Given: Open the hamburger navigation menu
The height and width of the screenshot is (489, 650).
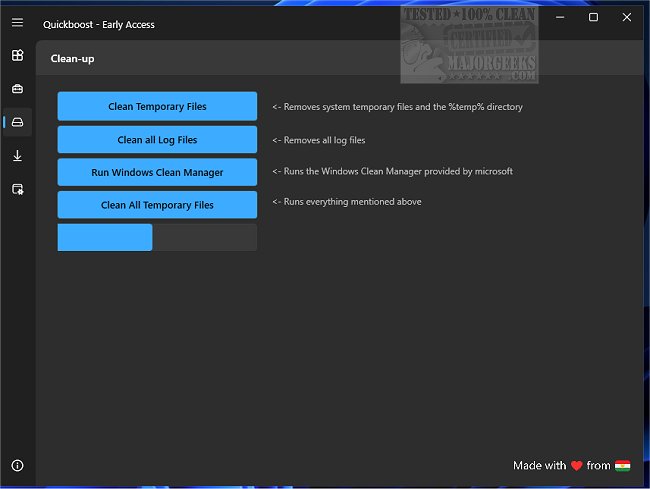Looking at the screenshot, I should pos(17,22).
